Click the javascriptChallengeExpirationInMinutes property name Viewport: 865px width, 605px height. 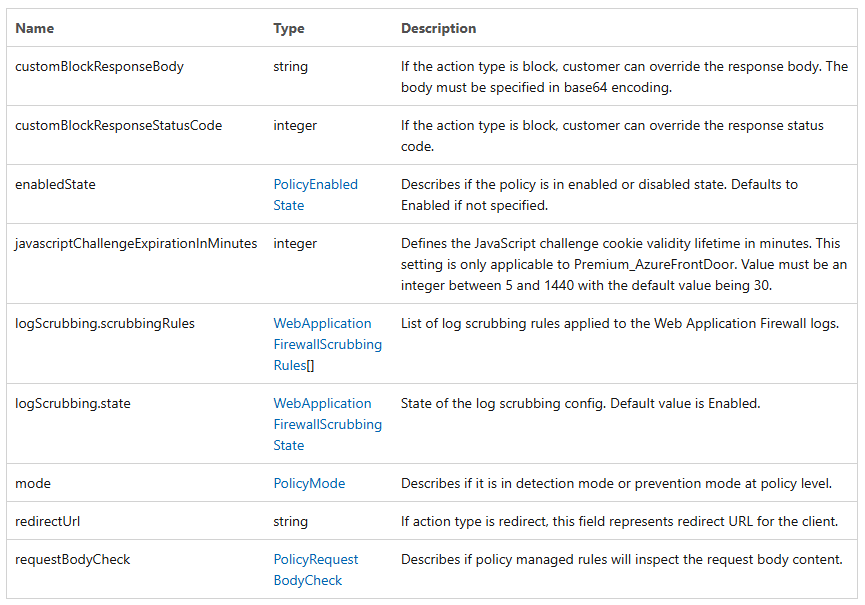[x=136, y=243]
